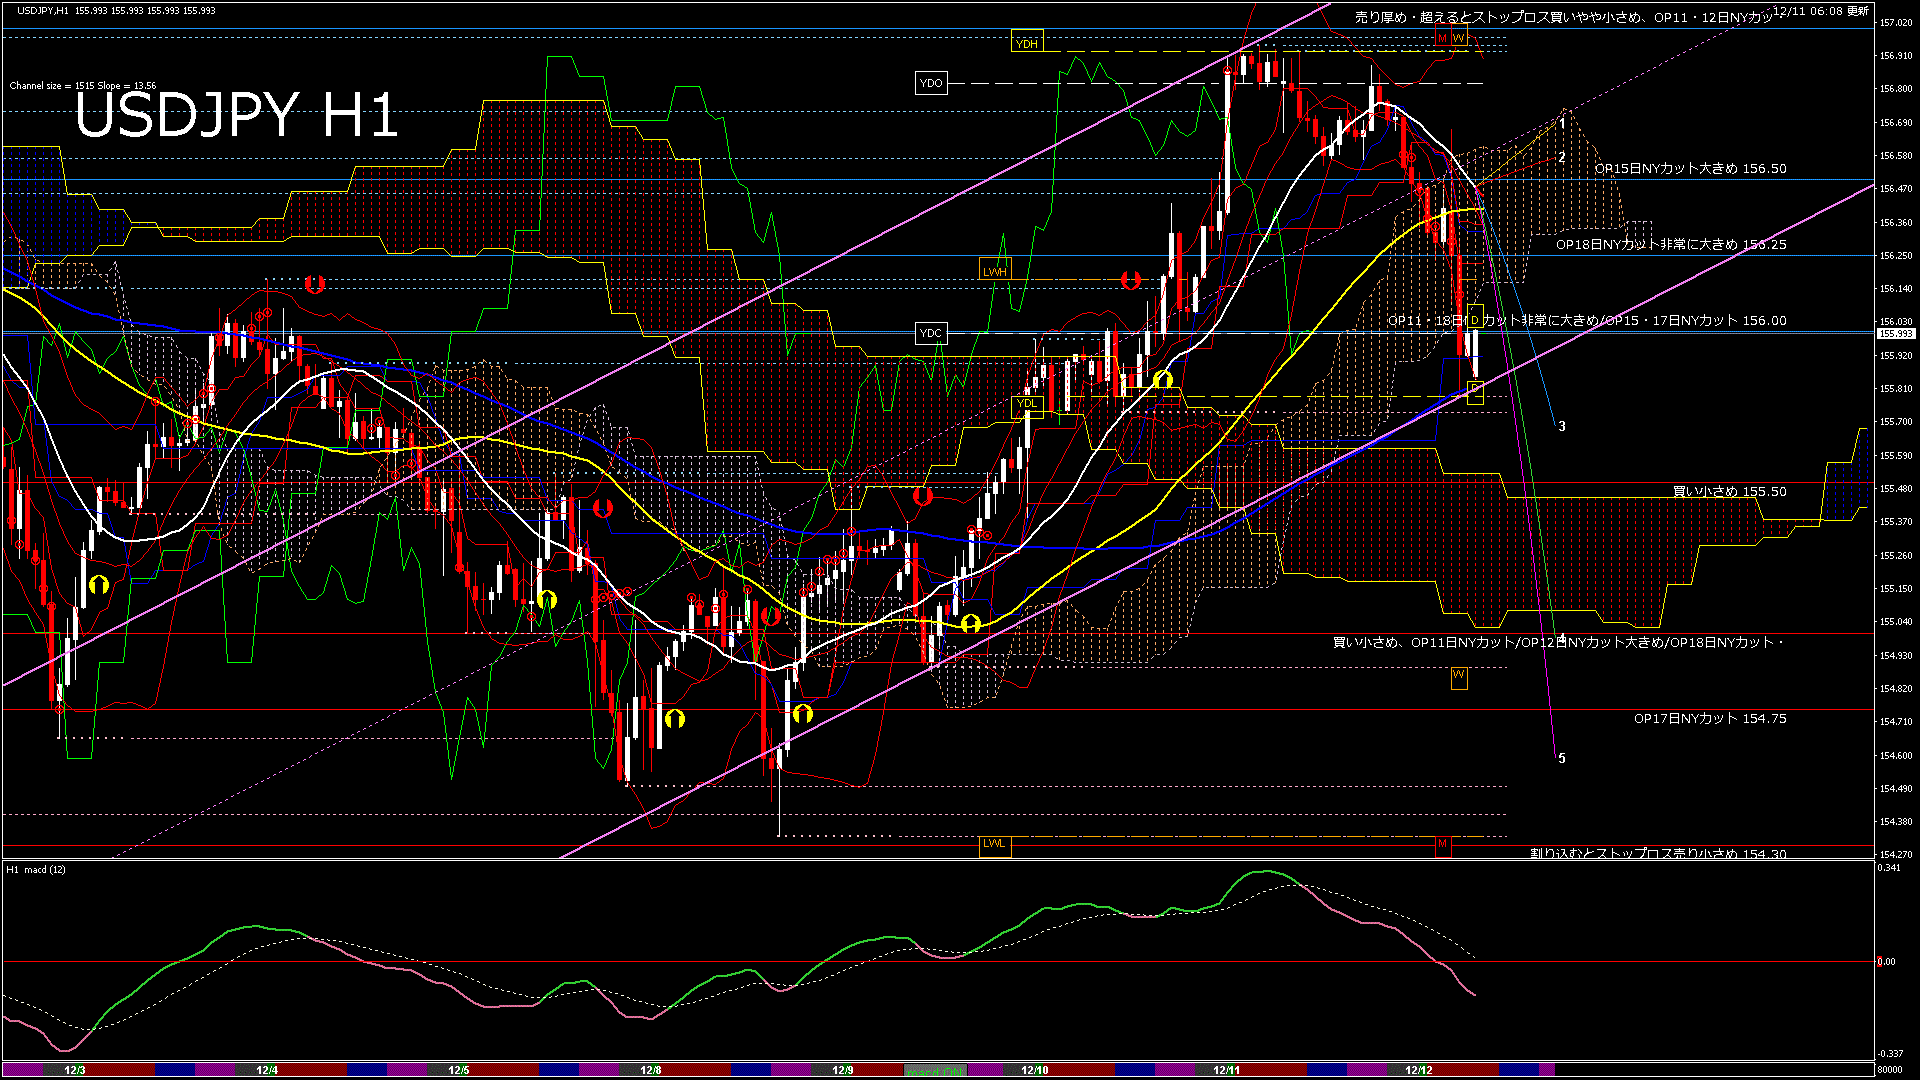Click the YDO yesterday-open label box
The height and width of the screenshot is (1080, 1920).
[x=931, y=83]
